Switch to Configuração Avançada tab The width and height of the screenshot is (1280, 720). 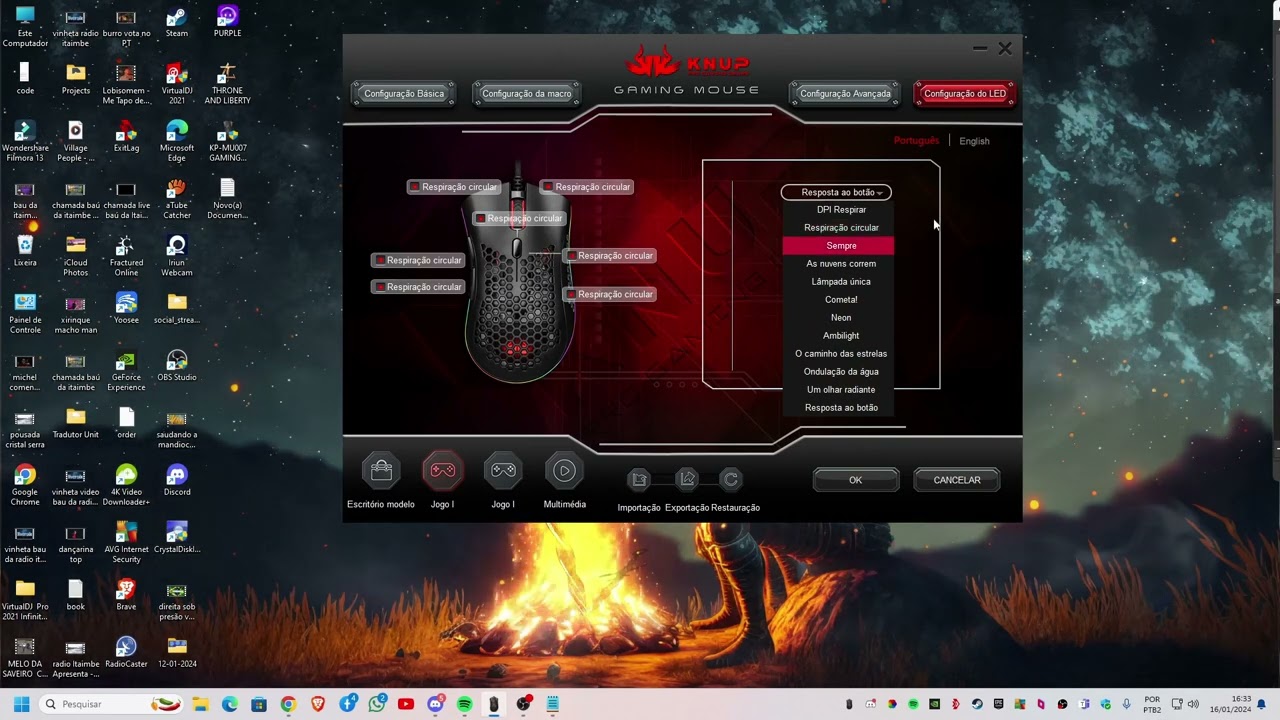coord(845,94)
